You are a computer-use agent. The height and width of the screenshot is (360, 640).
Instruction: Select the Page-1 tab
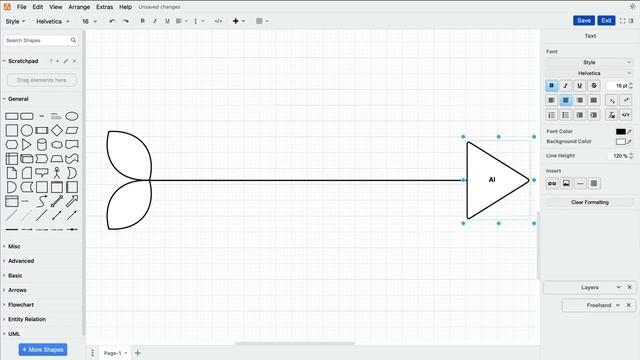click(x=115, y=353)
